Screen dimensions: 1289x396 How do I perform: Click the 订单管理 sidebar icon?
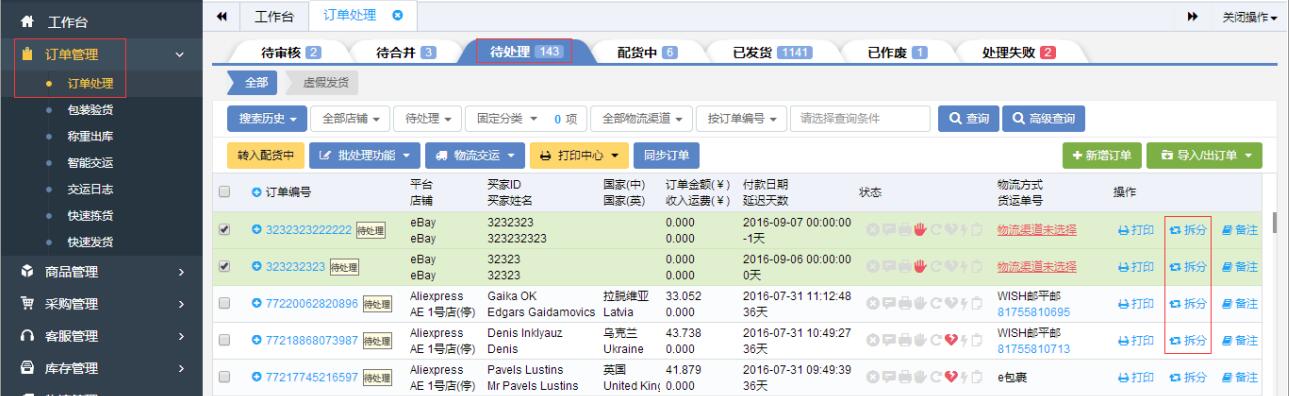[28, 55]
